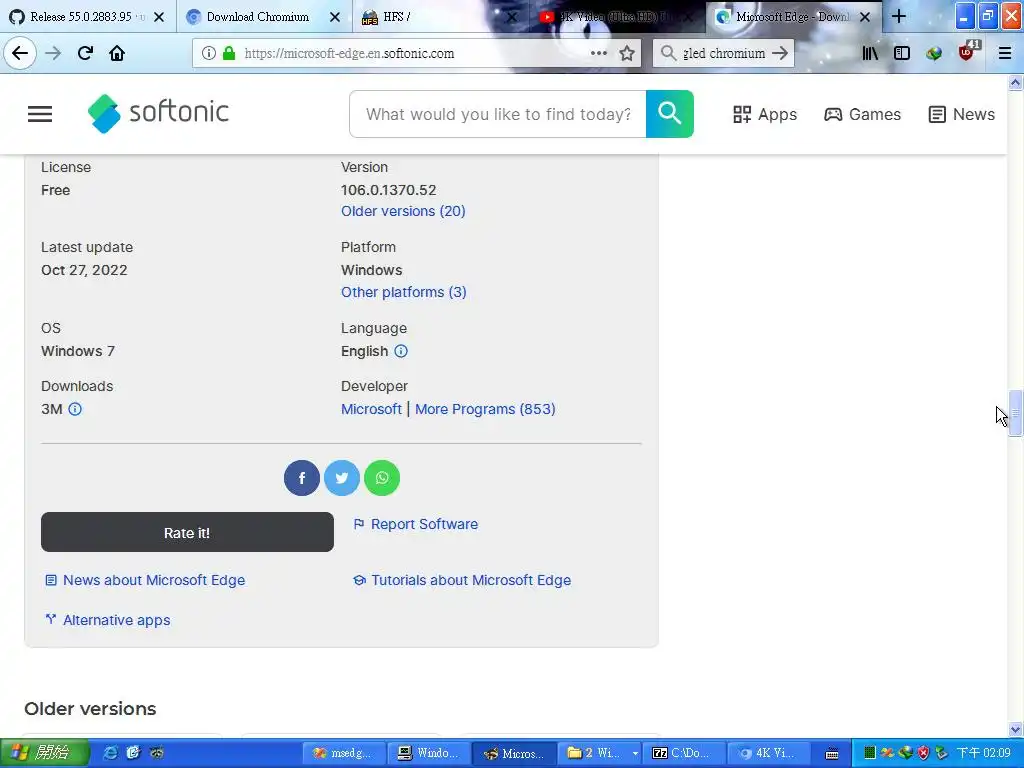The height and width of the screenshot is (768, 1024).
Task: Show site information circle-i icon in address bar
Action: [x=208, y=53]
